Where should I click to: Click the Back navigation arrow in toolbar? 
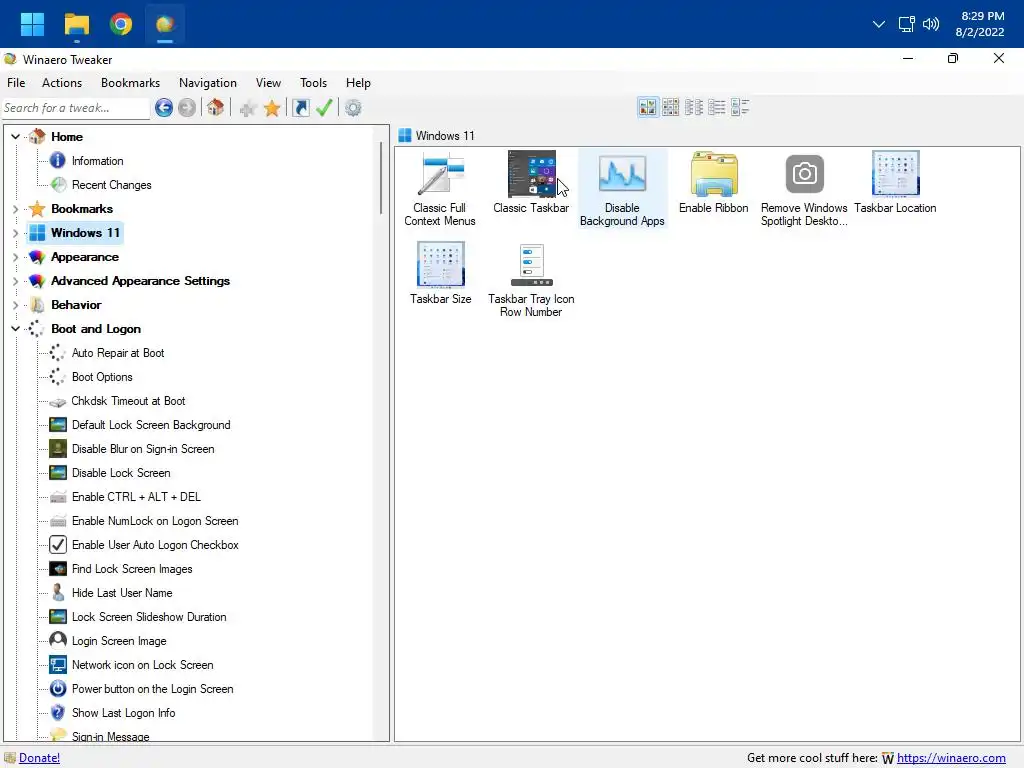pos(164,108)
